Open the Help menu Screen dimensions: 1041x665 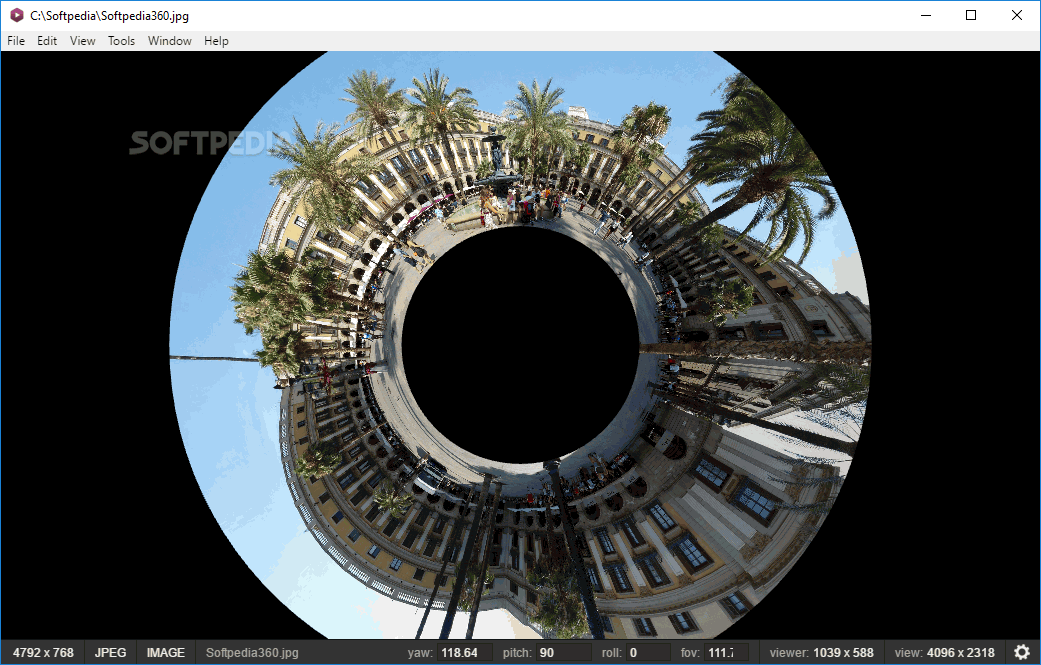[x=216, y=40]
